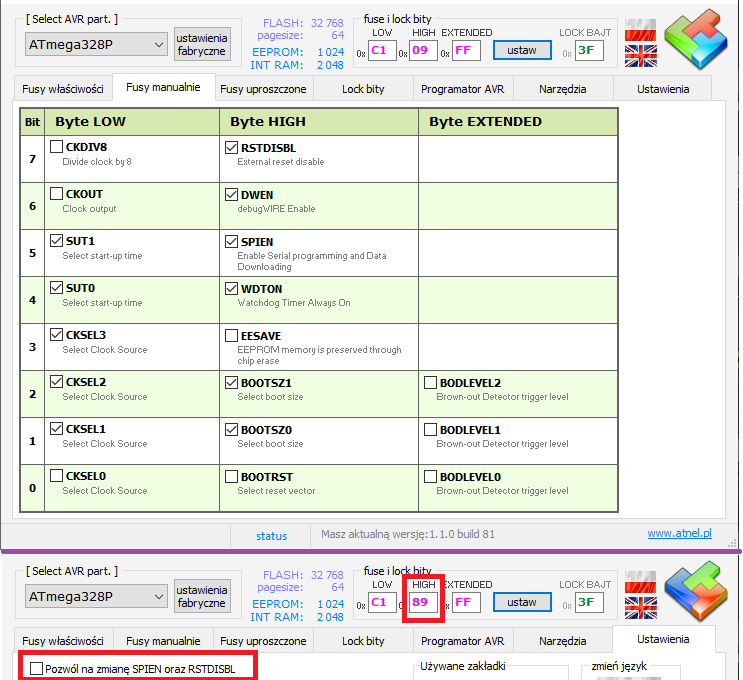The width and height of the screenshot is (743, 680).
Task: Open Narzędzia tab in bottom window
Action: click(x=562, y=641)
